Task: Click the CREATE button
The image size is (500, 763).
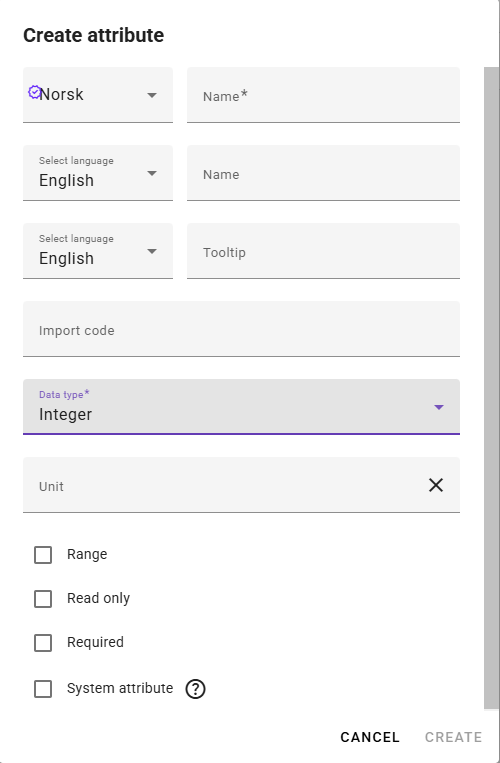Action: click(x=453, y=737)
